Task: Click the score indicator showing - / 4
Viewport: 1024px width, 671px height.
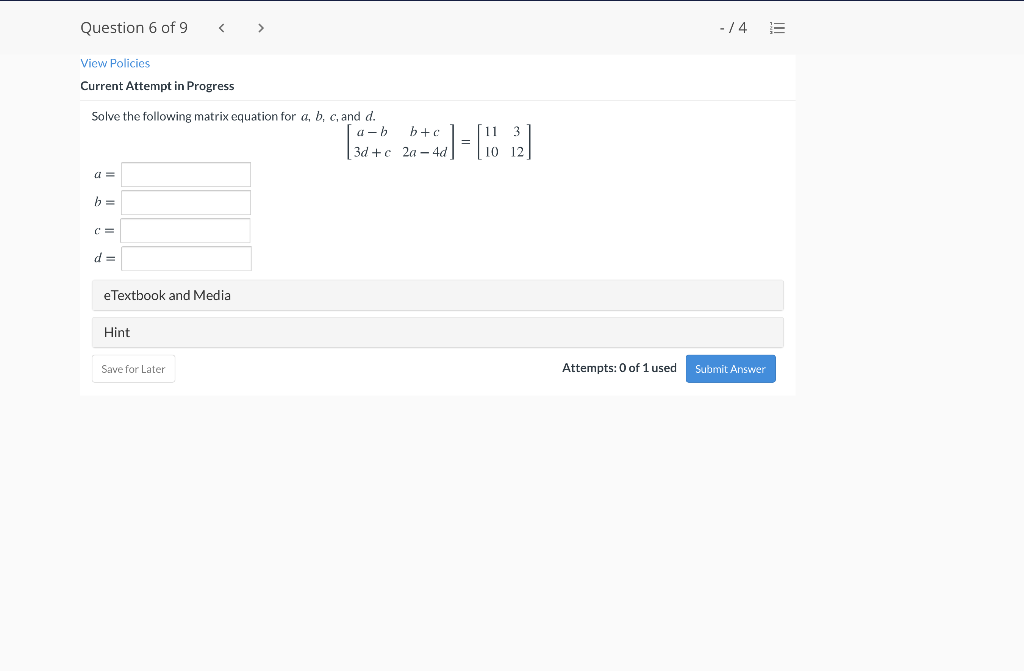Action: pos(732,28)
